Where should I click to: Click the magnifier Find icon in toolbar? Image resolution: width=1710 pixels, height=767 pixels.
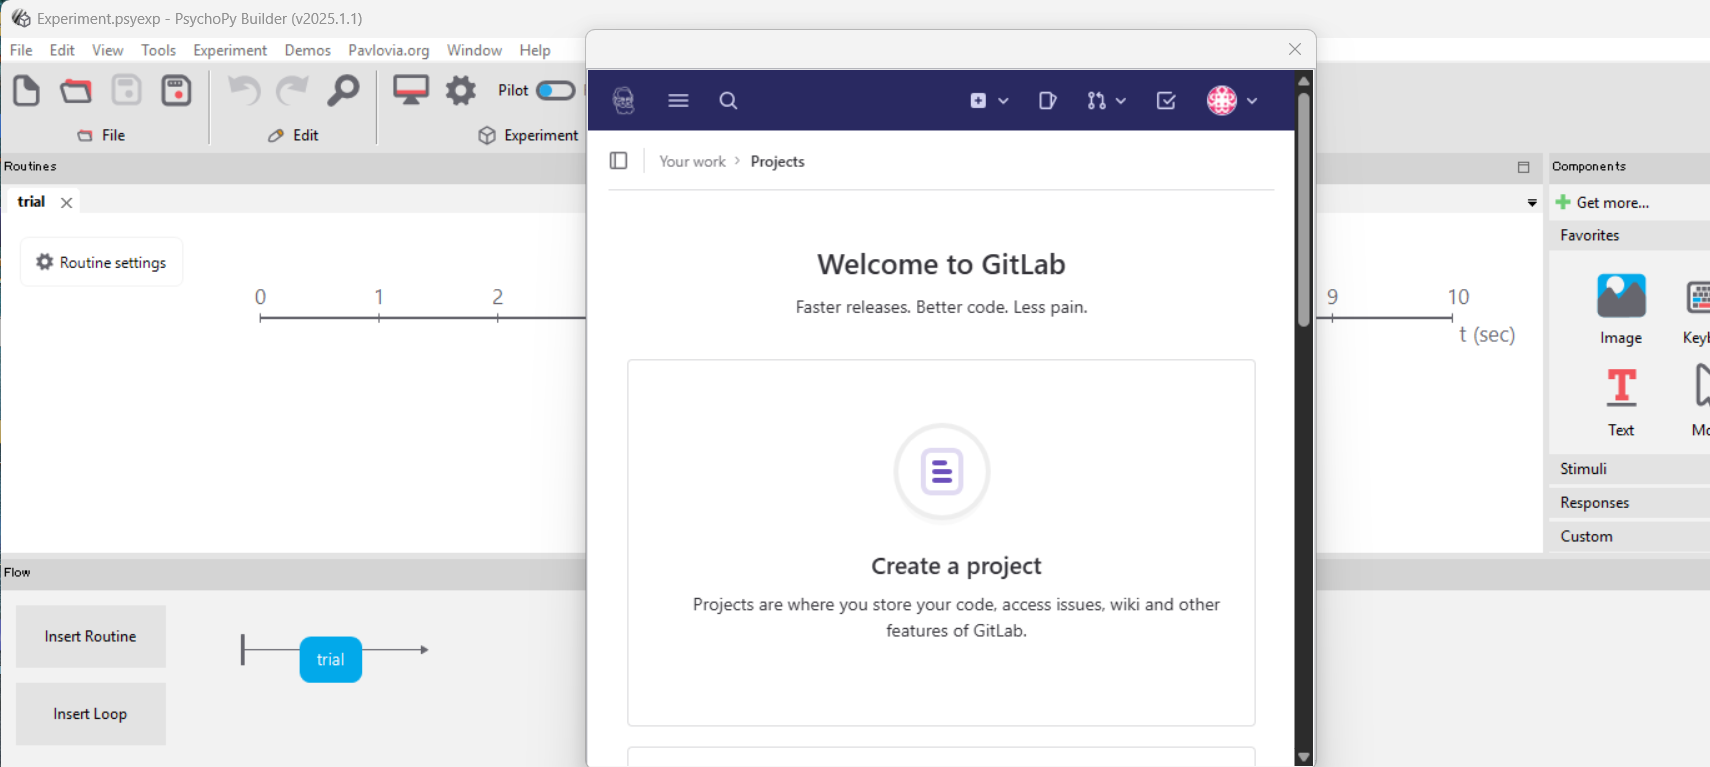343,91
